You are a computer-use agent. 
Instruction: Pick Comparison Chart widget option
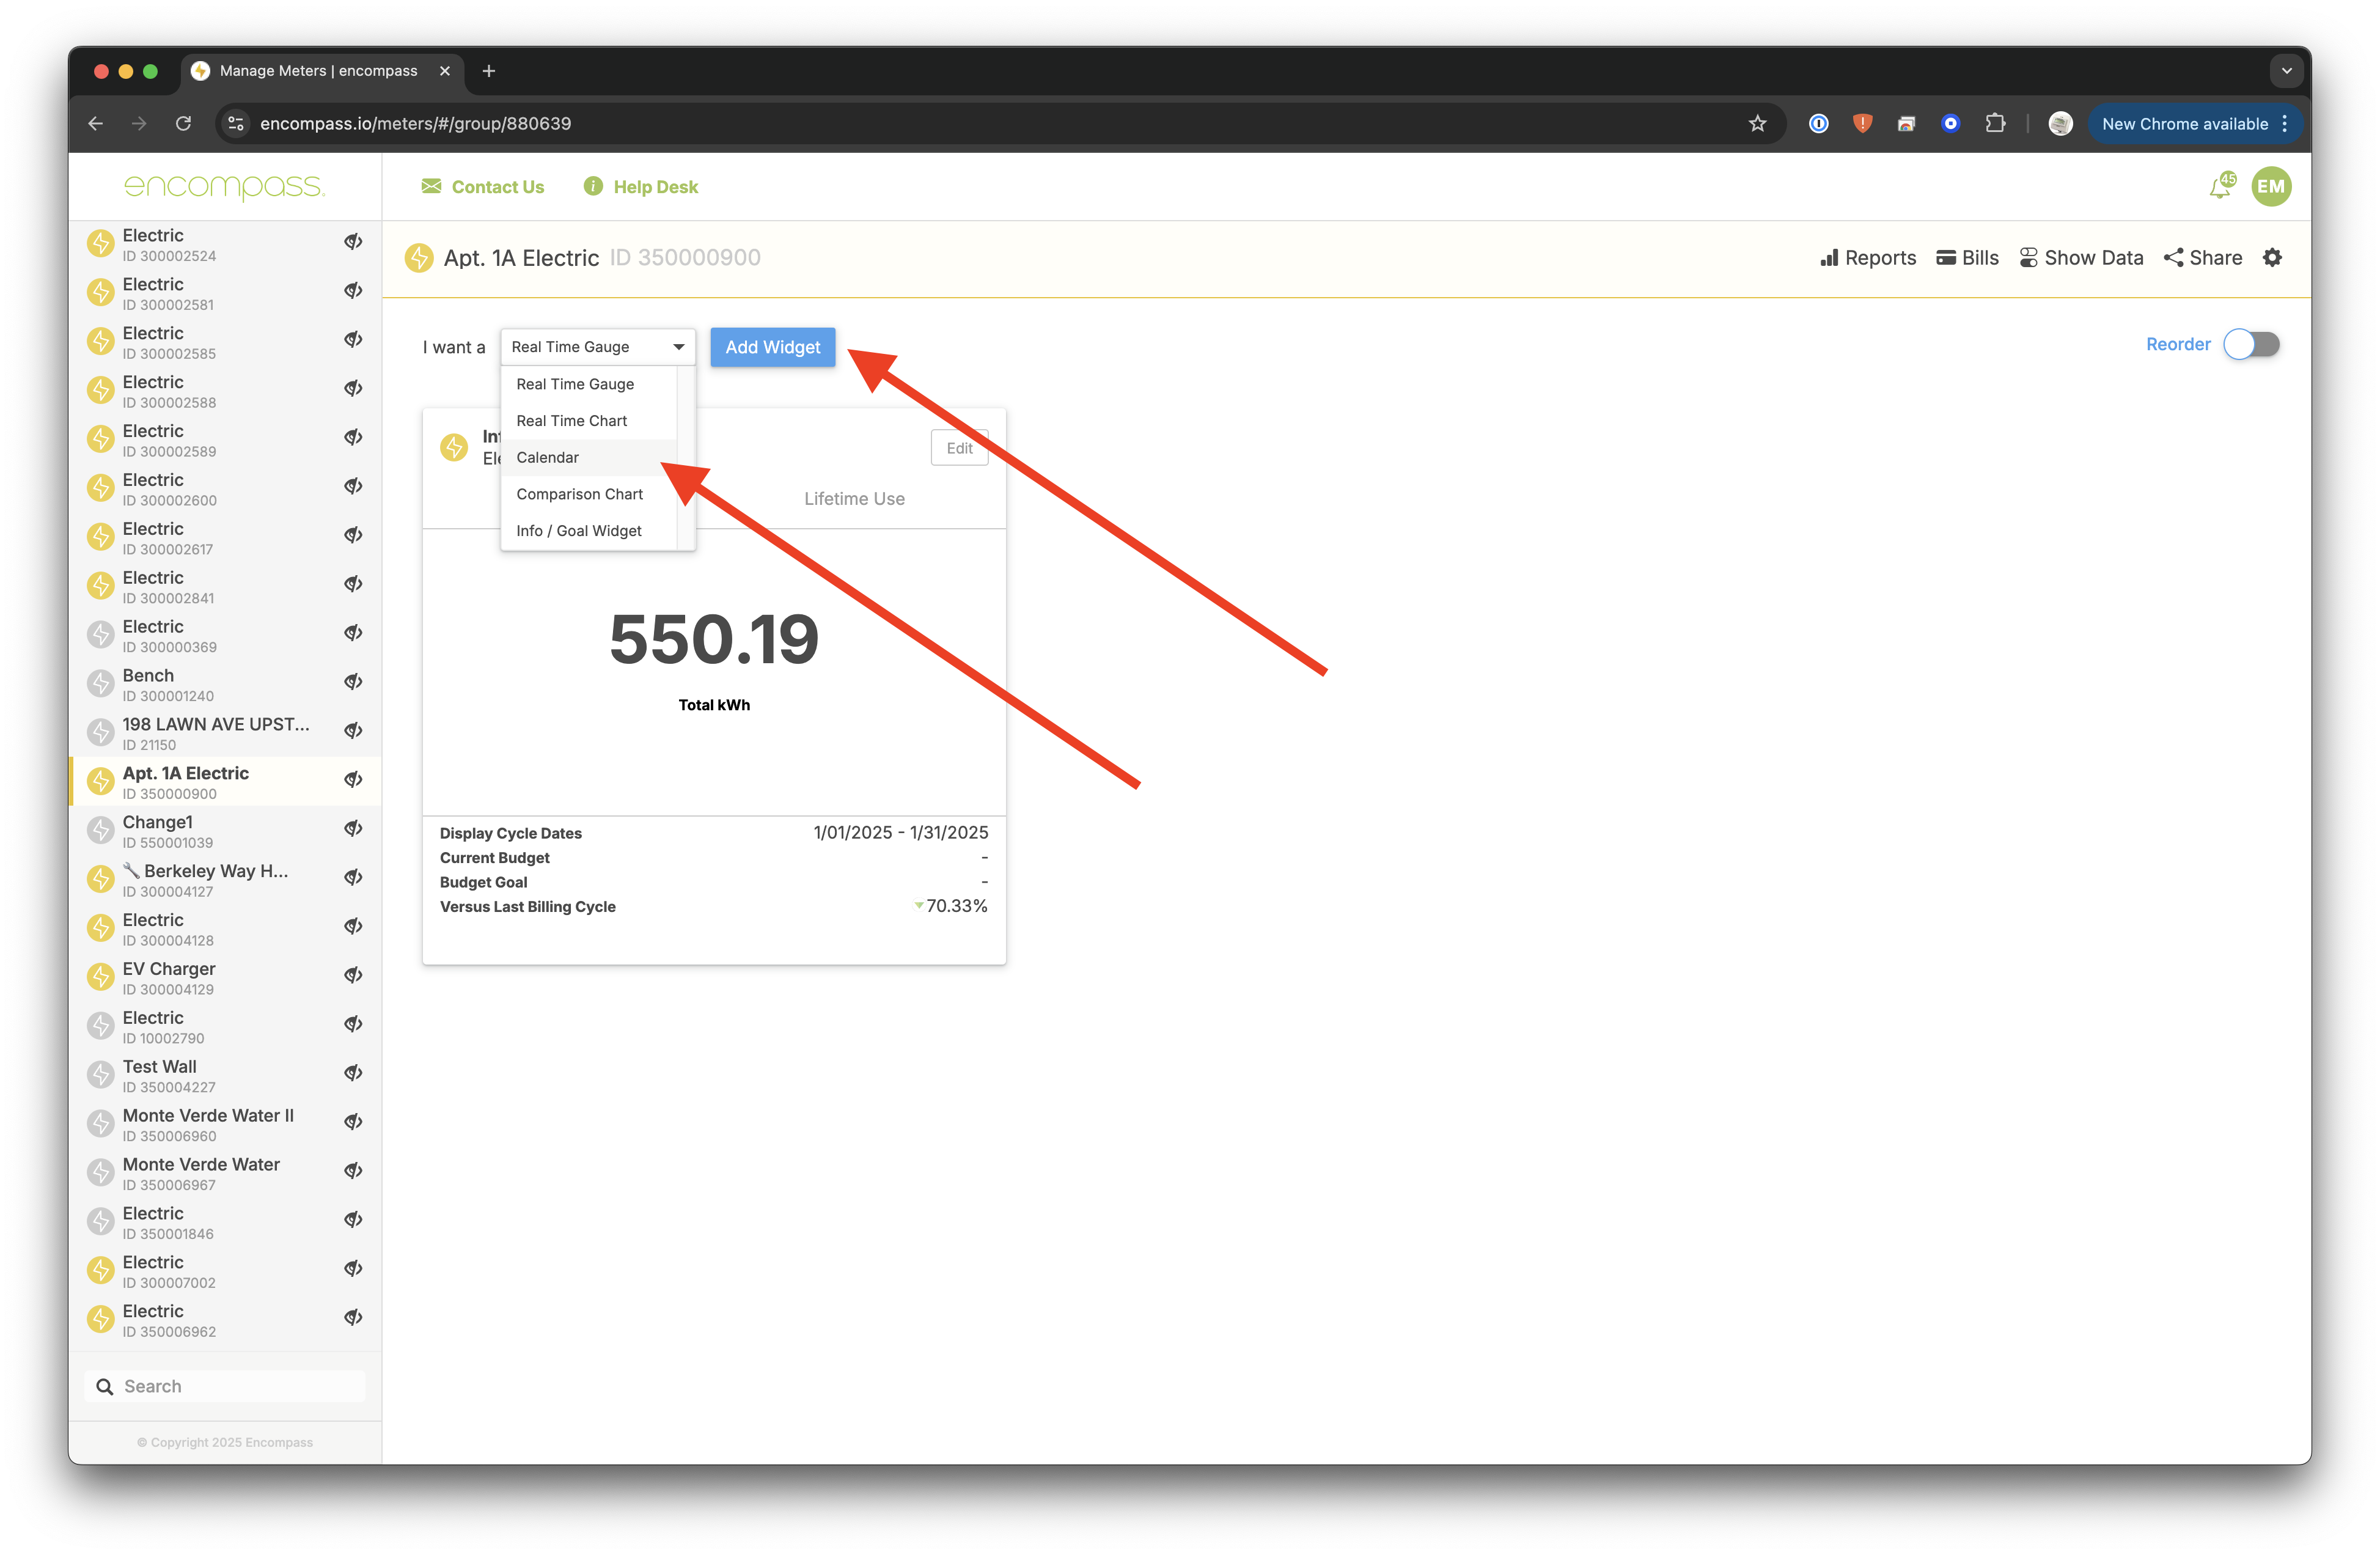579,494
